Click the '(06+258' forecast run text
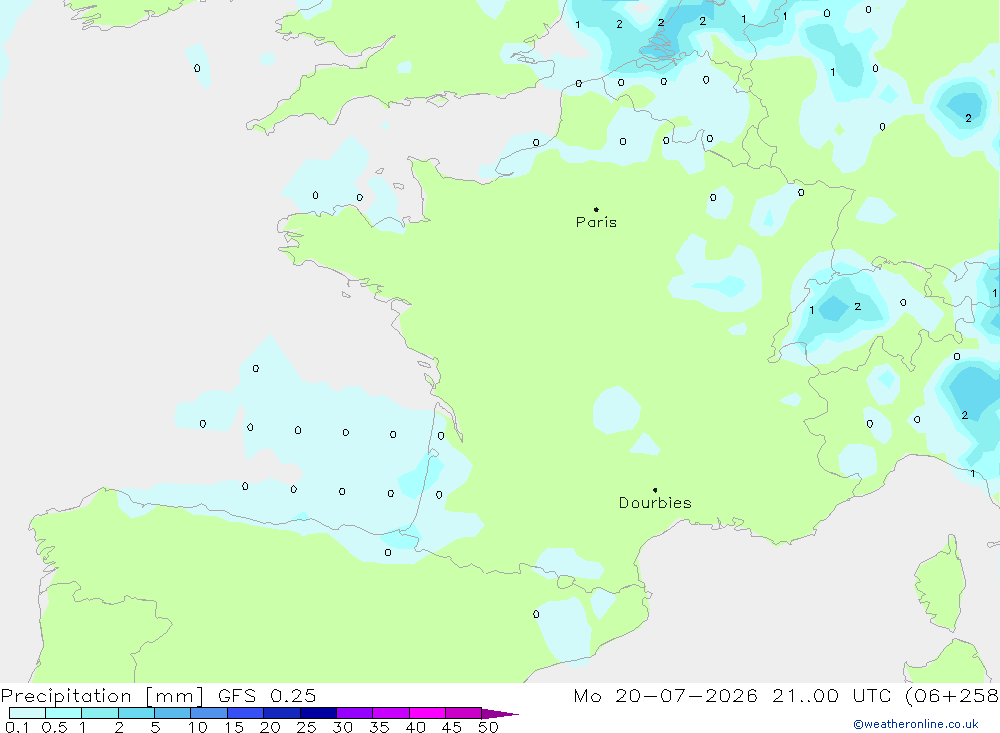Image resolution: width=1000 pixels, height=733 pixels. pyautogui.click(x=952, y=695)
